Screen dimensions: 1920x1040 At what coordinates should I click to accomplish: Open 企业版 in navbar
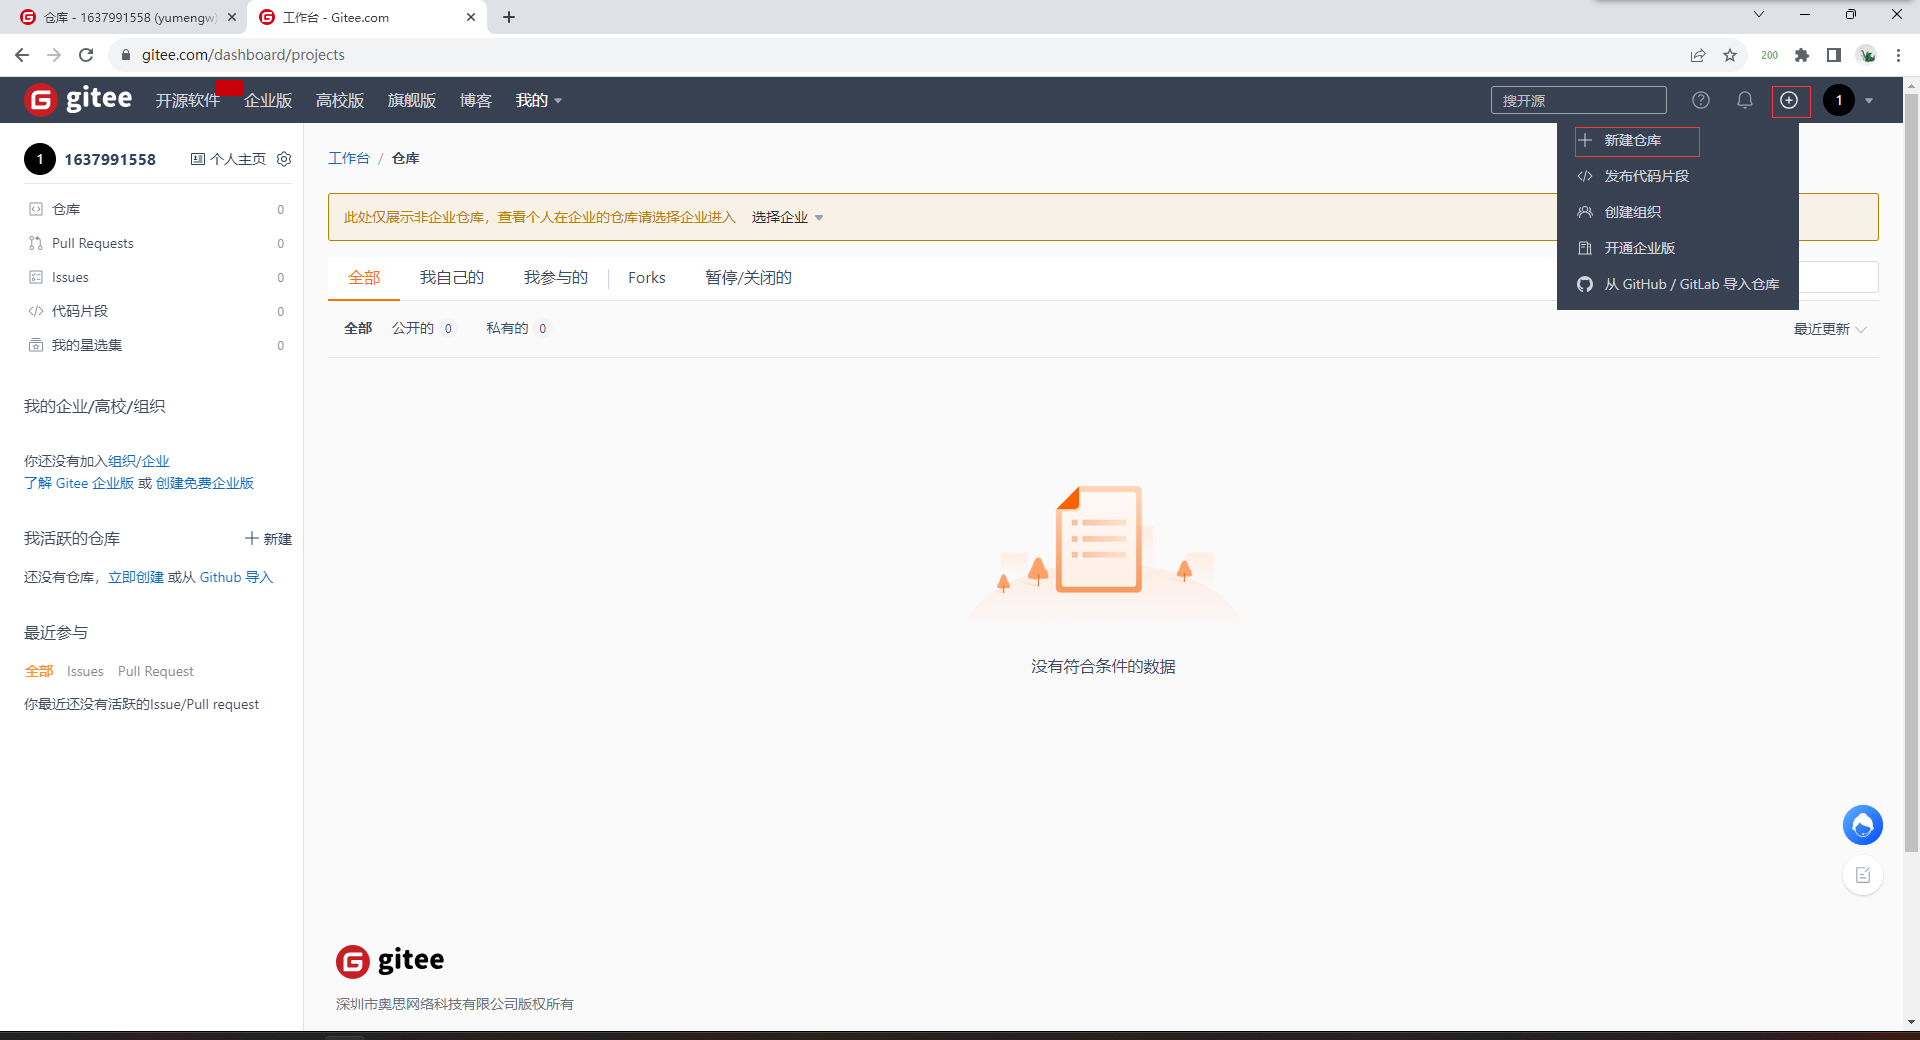(x=268, y=100)
